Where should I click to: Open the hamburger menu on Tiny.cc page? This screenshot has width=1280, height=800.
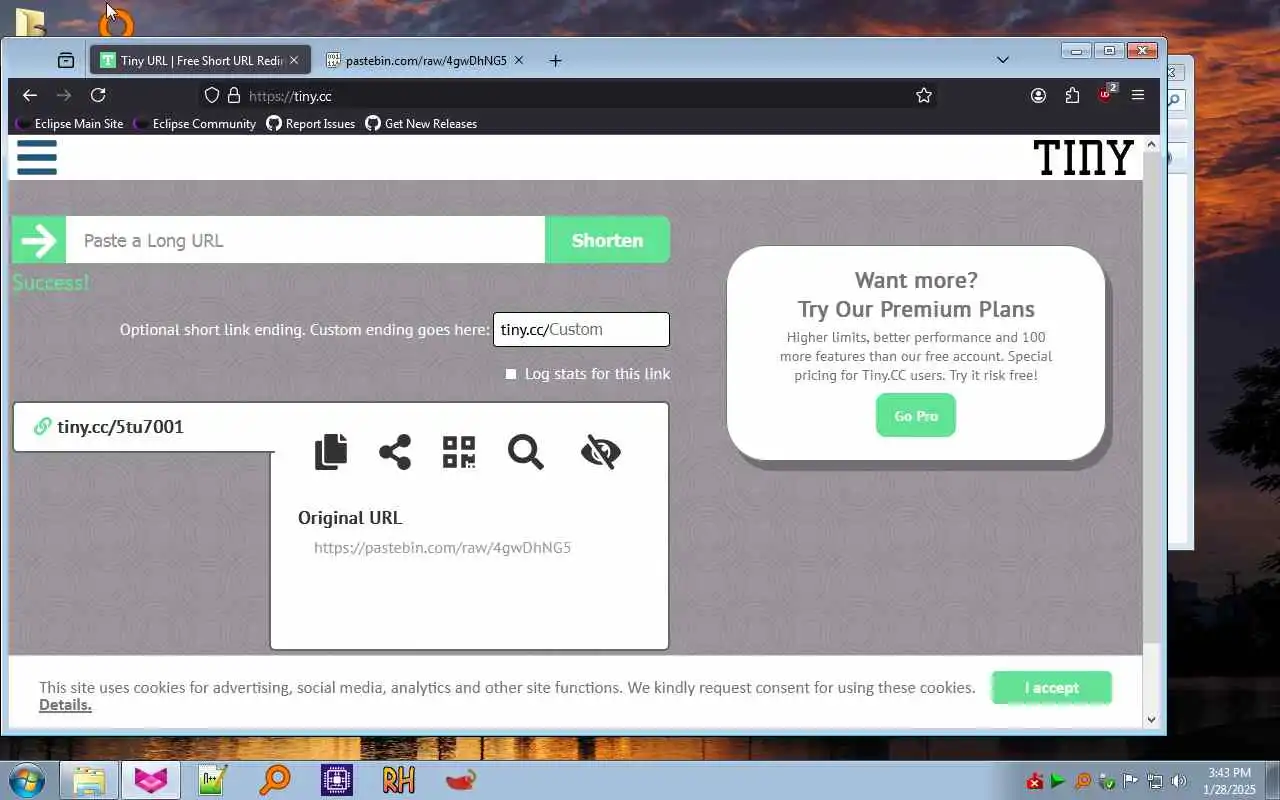[37, 158]
